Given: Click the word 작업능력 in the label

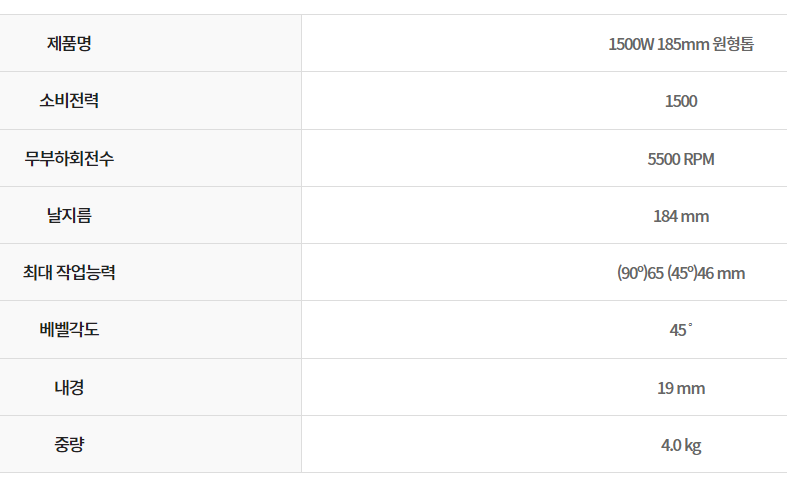Looking at the screenshot, I should [87, 272].
